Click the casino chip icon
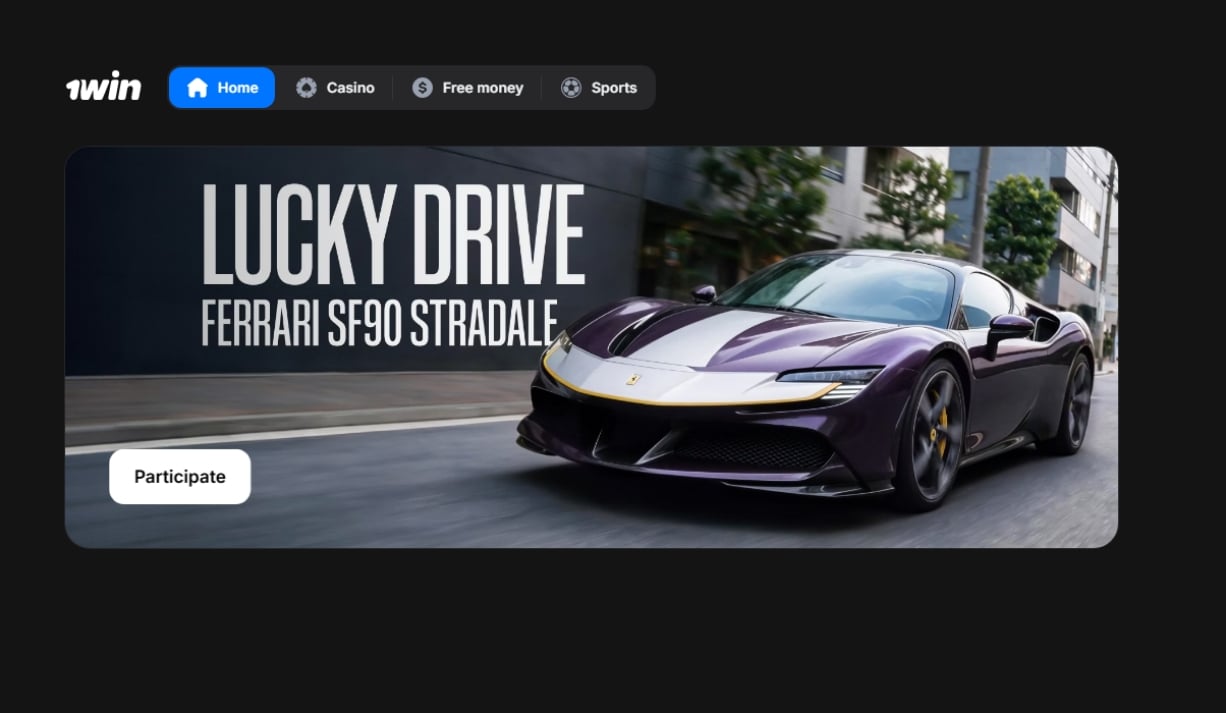The height and width of the screenshot is (713, 1226). tap(306, 88)
